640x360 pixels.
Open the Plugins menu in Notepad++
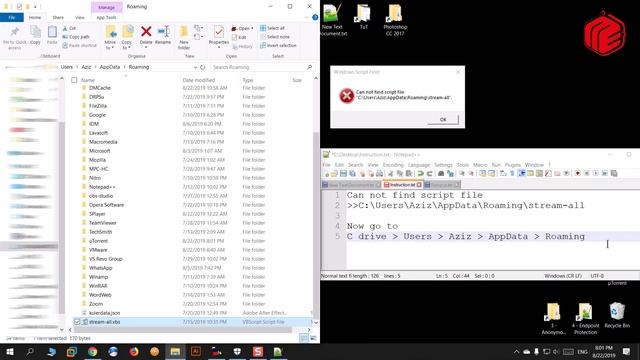512,164
